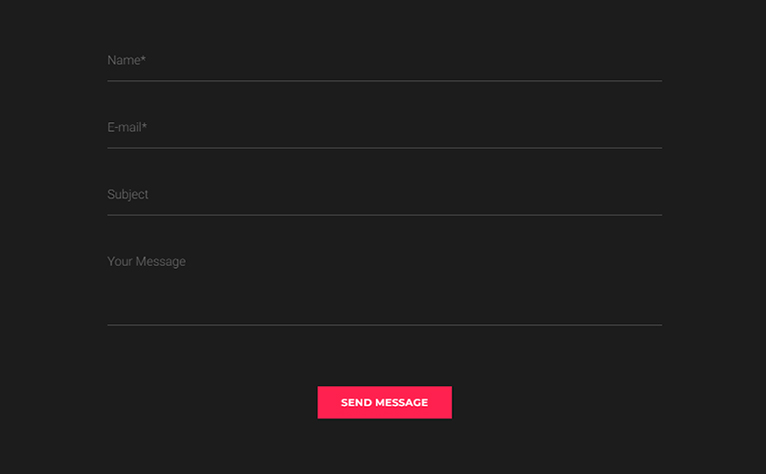The height and width of the screenshot is (474, 766).
Task: Select the Subject input field
Action: (384, 195)
